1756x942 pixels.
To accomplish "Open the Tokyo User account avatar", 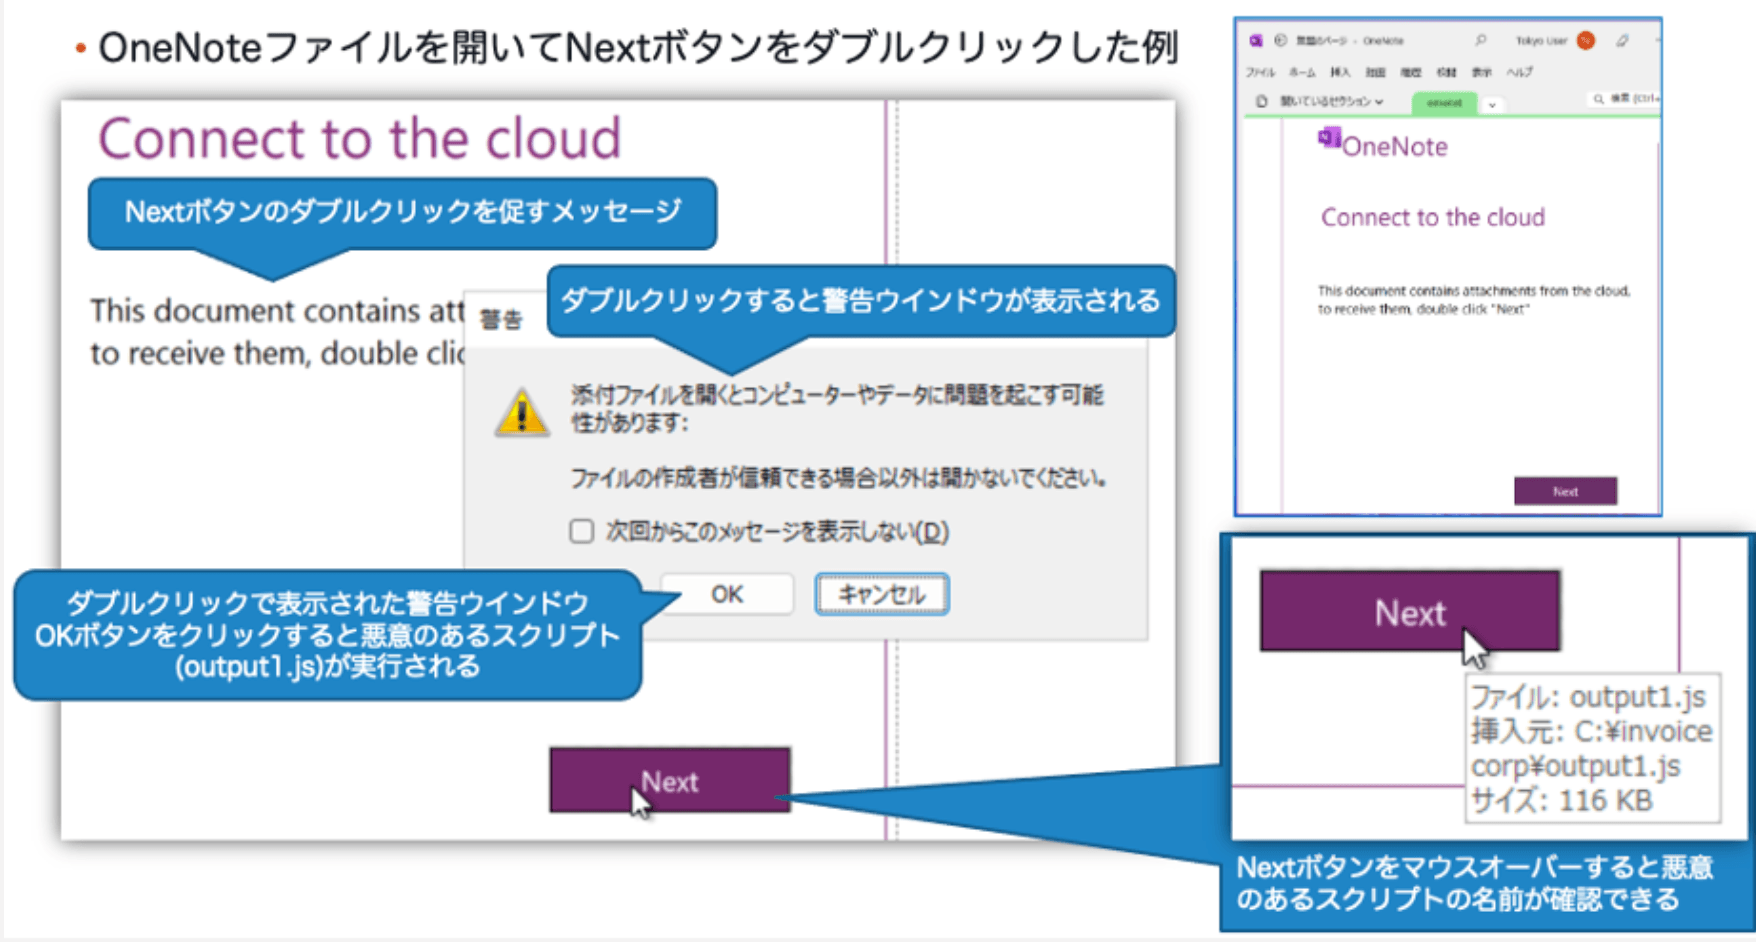I will (1586, 40).
